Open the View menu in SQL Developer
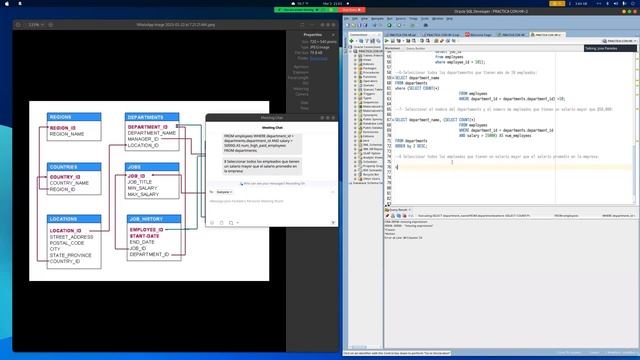640x360 pixels. tap(364, 19)
